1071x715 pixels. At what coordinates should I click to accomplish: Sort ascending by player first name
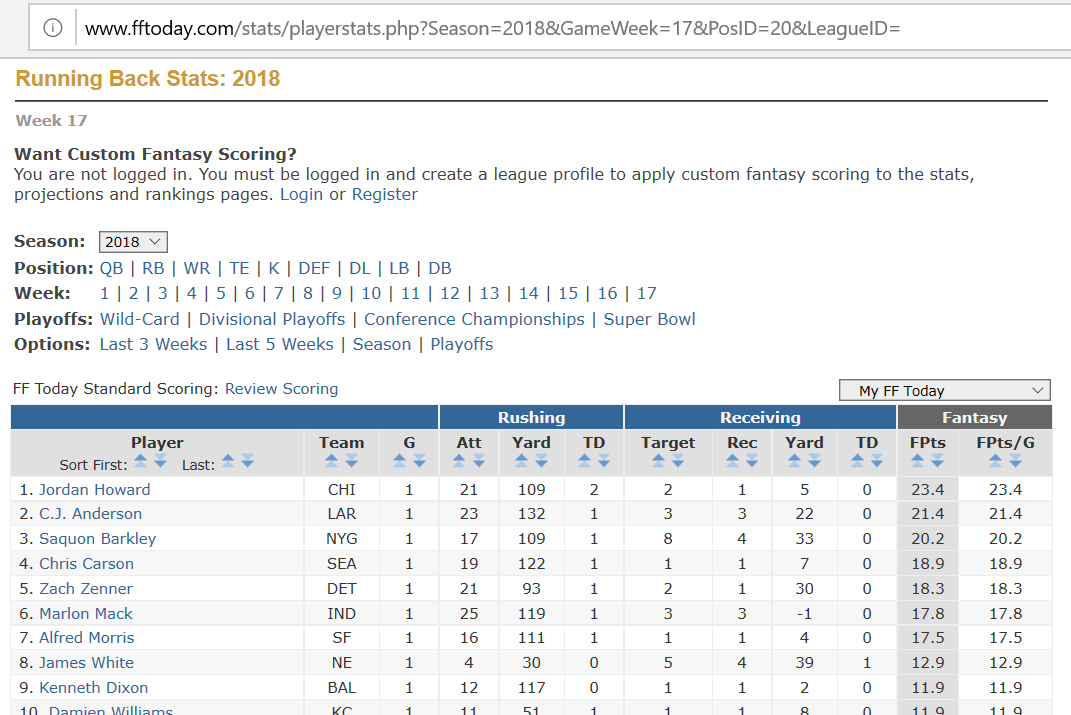[141, 461]
